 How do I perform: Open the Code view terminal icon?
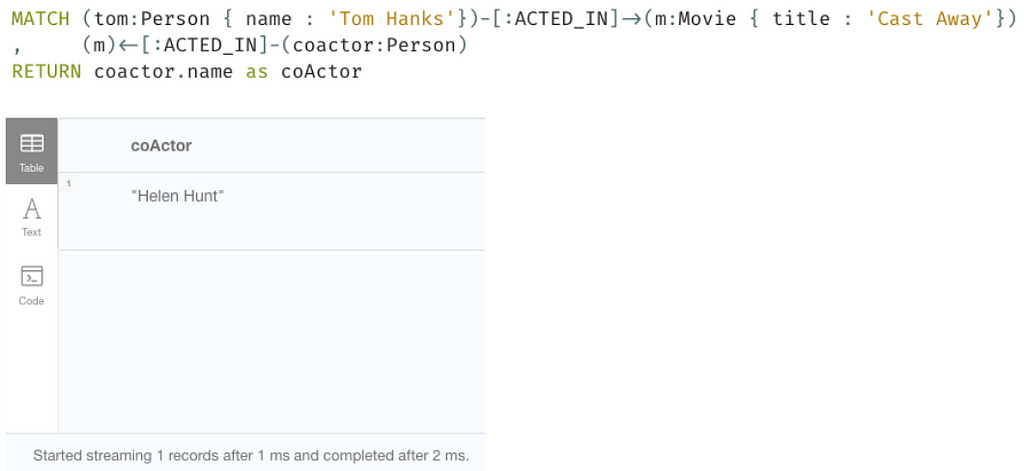(31, 276)
